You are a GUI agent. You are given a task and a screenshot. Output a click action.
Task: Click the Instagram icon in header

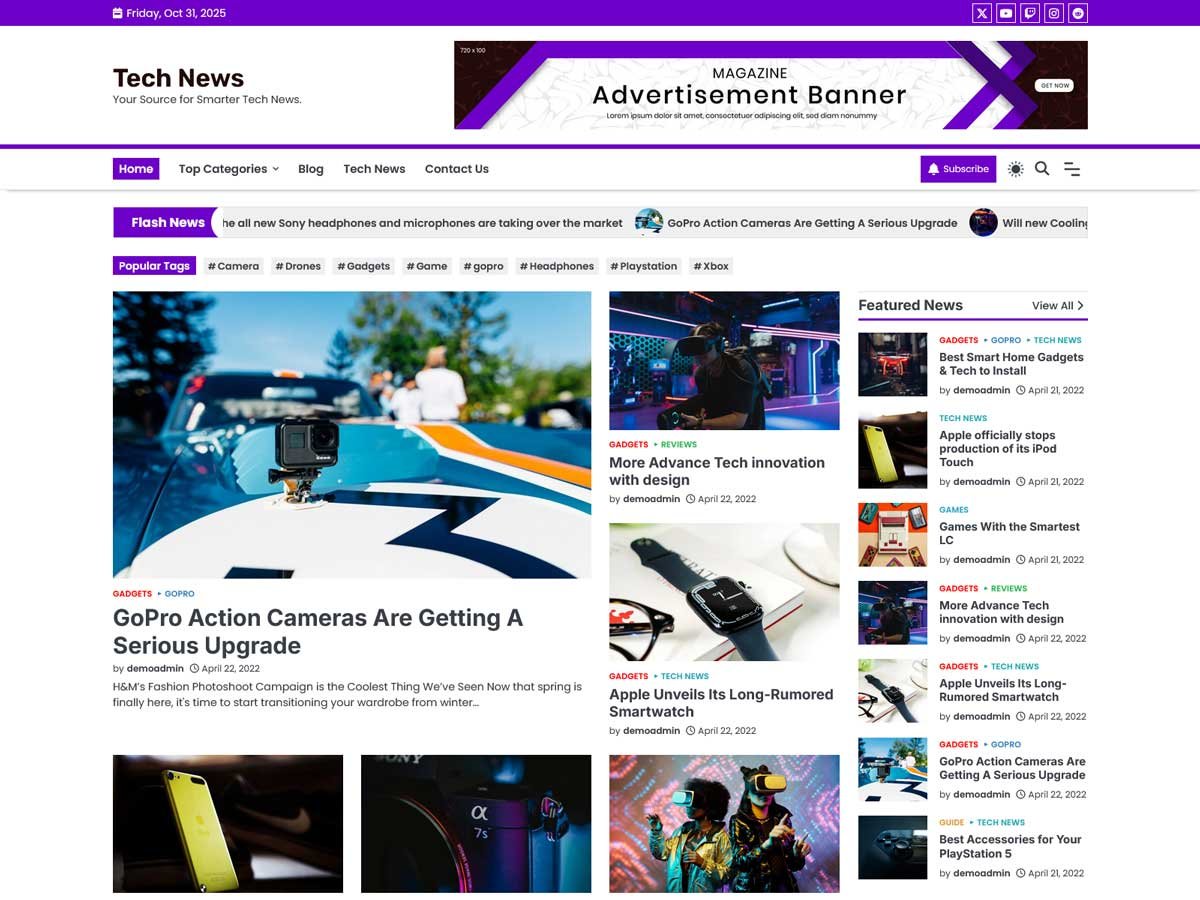tap(1054, 13)
